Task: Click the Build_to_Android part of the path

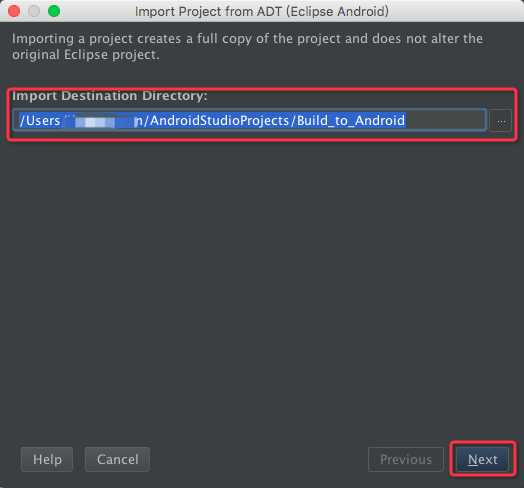Action: click(351, 120)
